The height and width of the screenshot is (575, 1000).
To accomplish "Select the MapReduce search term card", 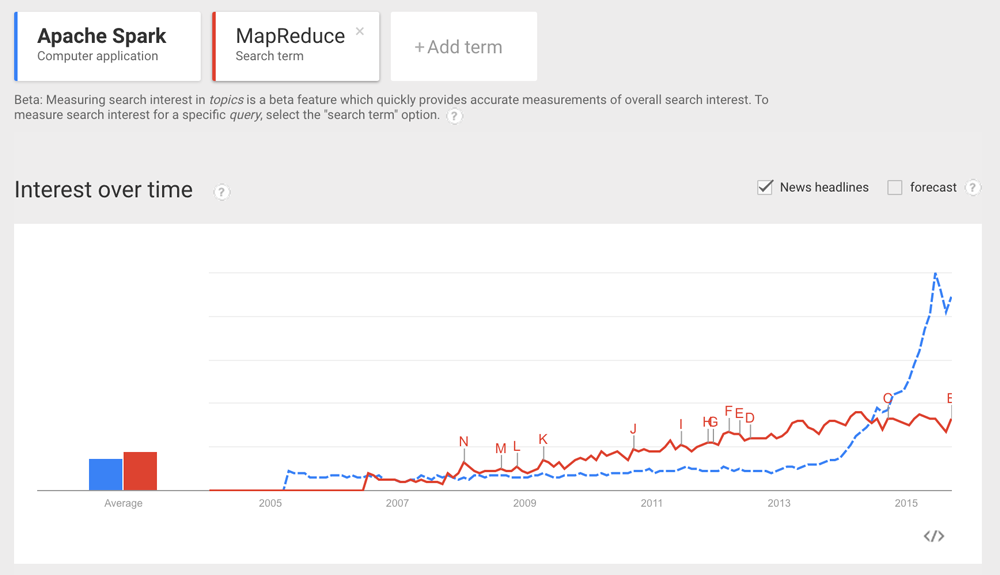I will 290,46.
